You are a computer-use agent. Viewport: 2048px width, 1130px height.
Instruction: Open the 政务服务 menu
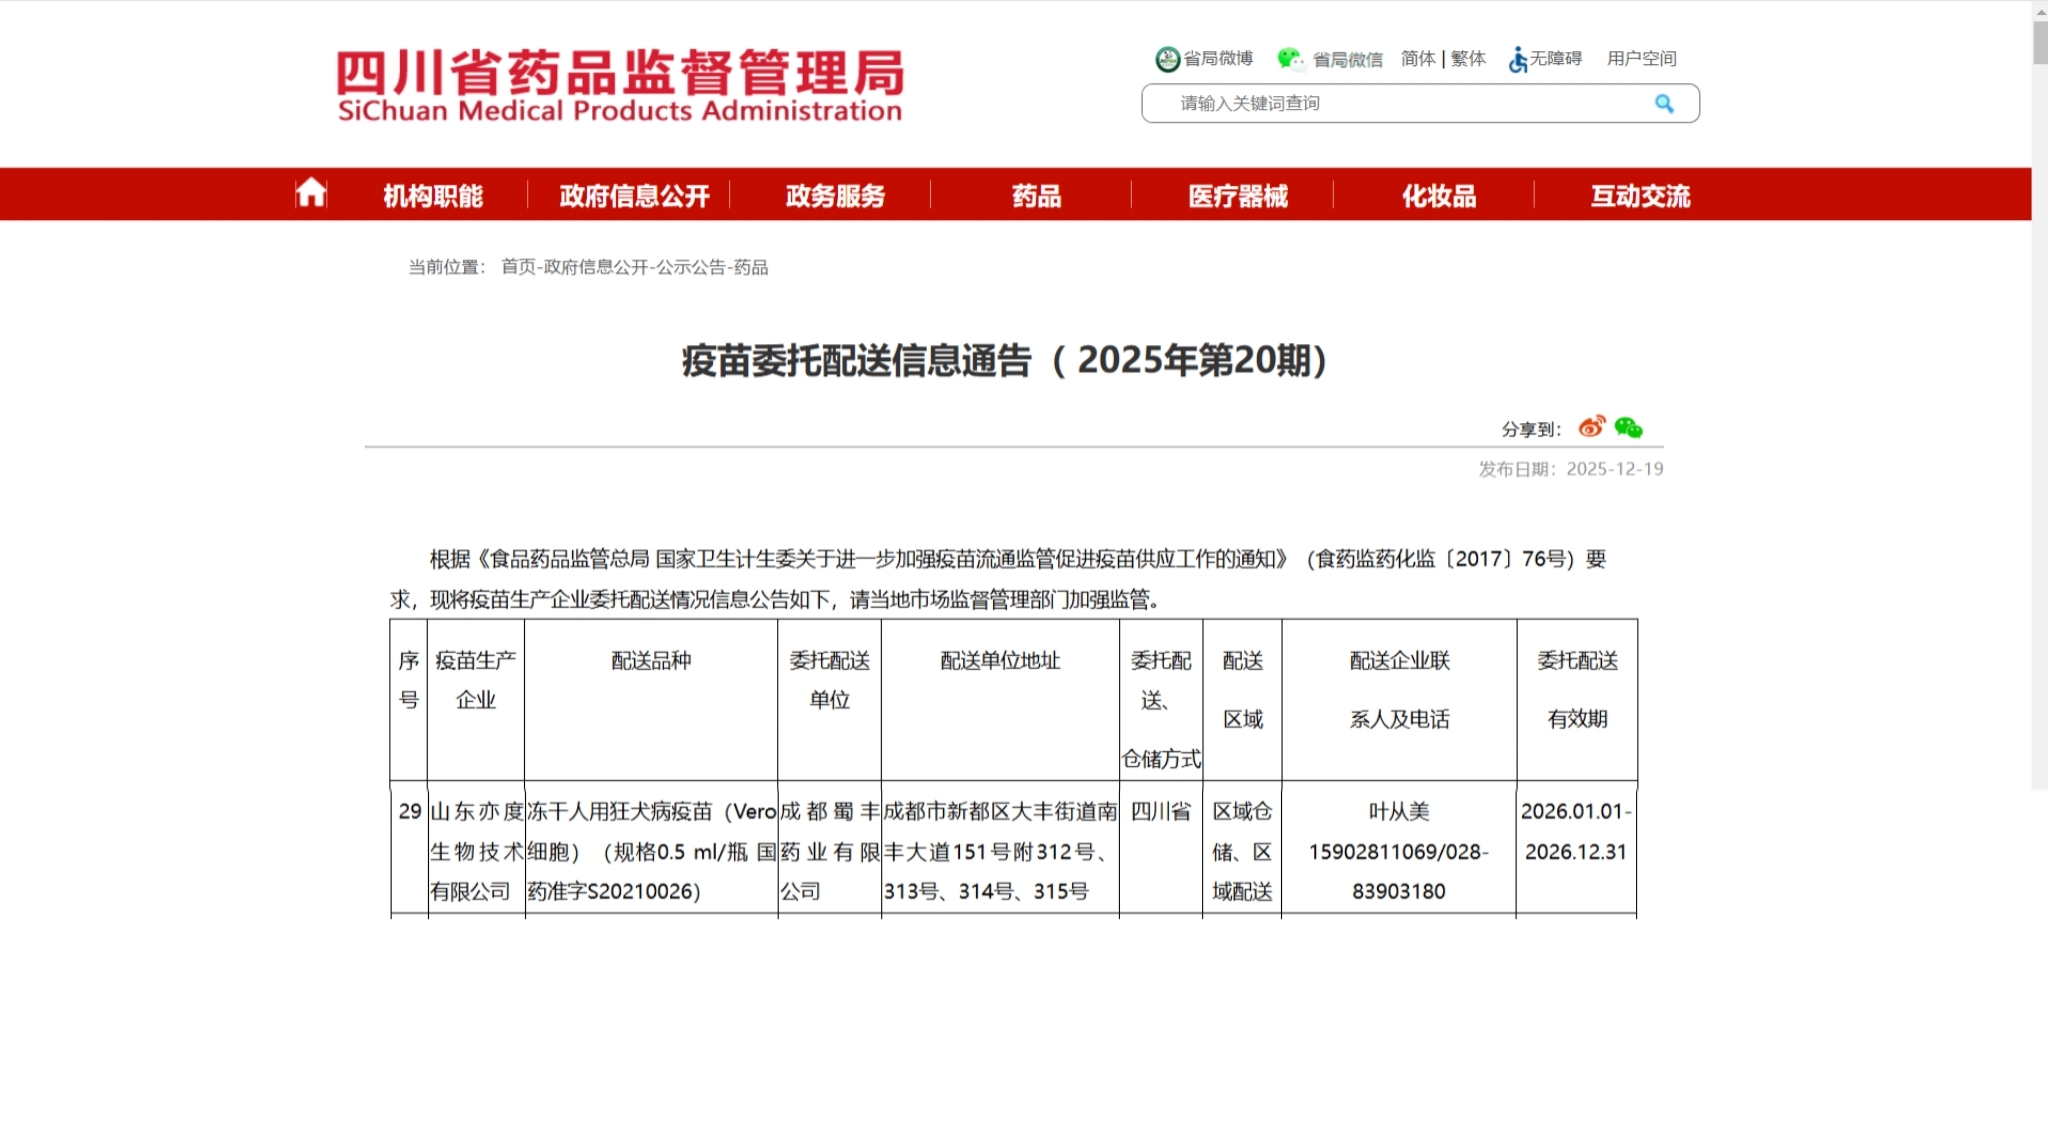click(835, 196)
